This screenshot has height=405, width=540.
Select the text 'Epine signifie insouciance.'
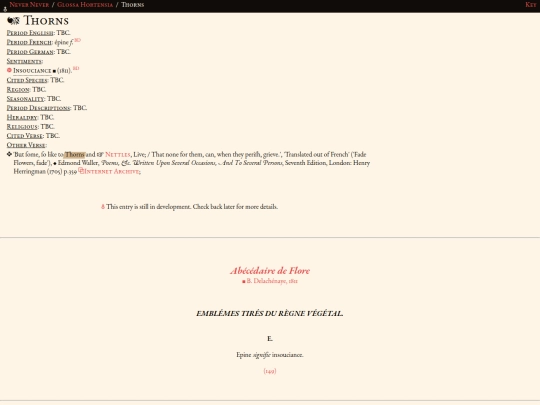[270, 355]
